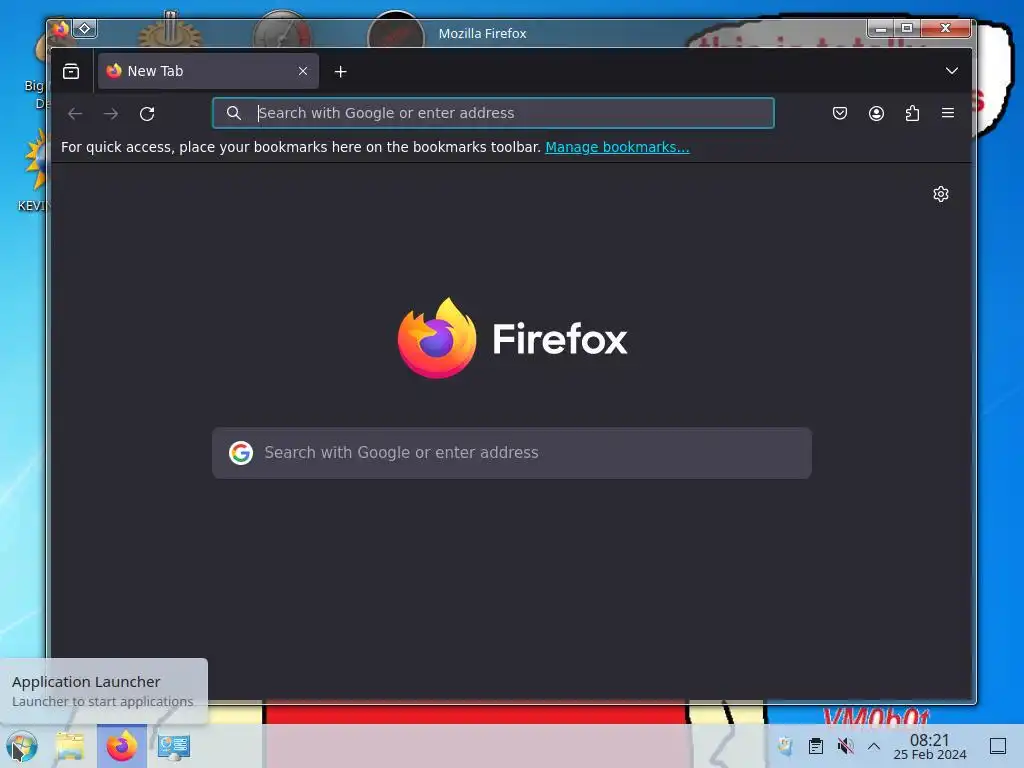
Task: Expand the list all tabs chevron
Action: click(x=952, y=71)
